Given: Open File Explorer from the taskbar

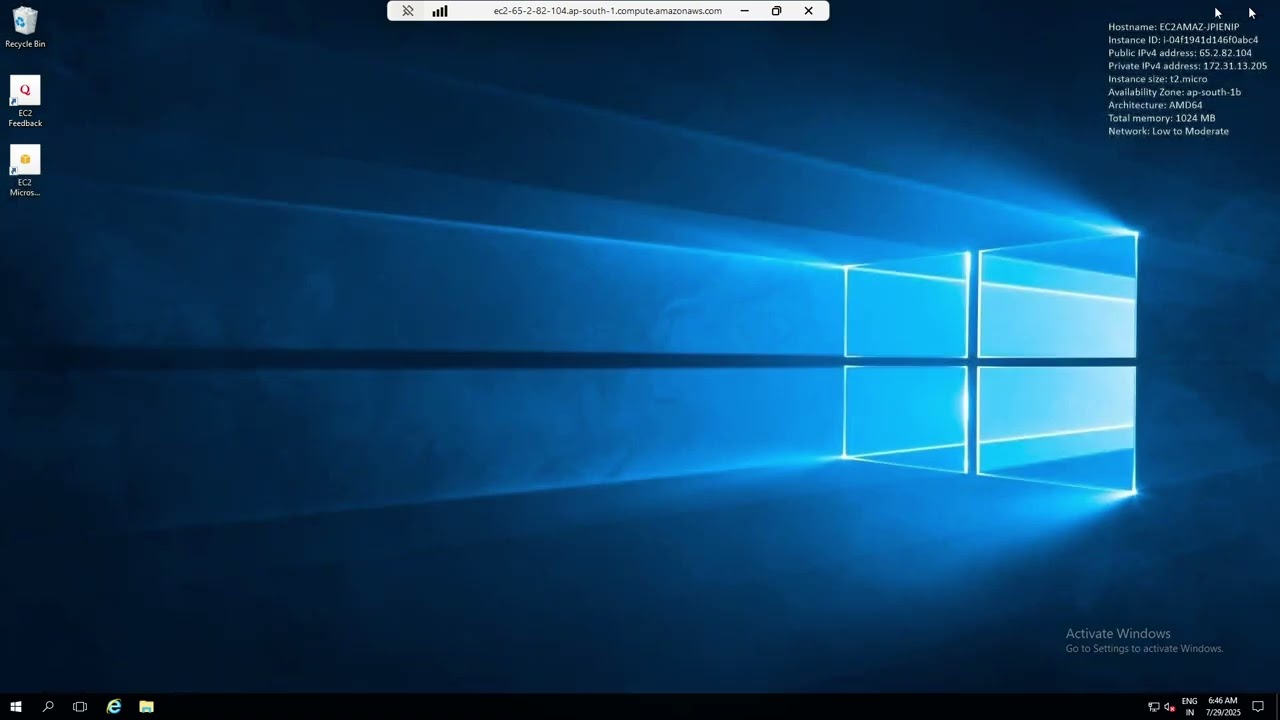Looking at the screenshot, I should (146, 707).
